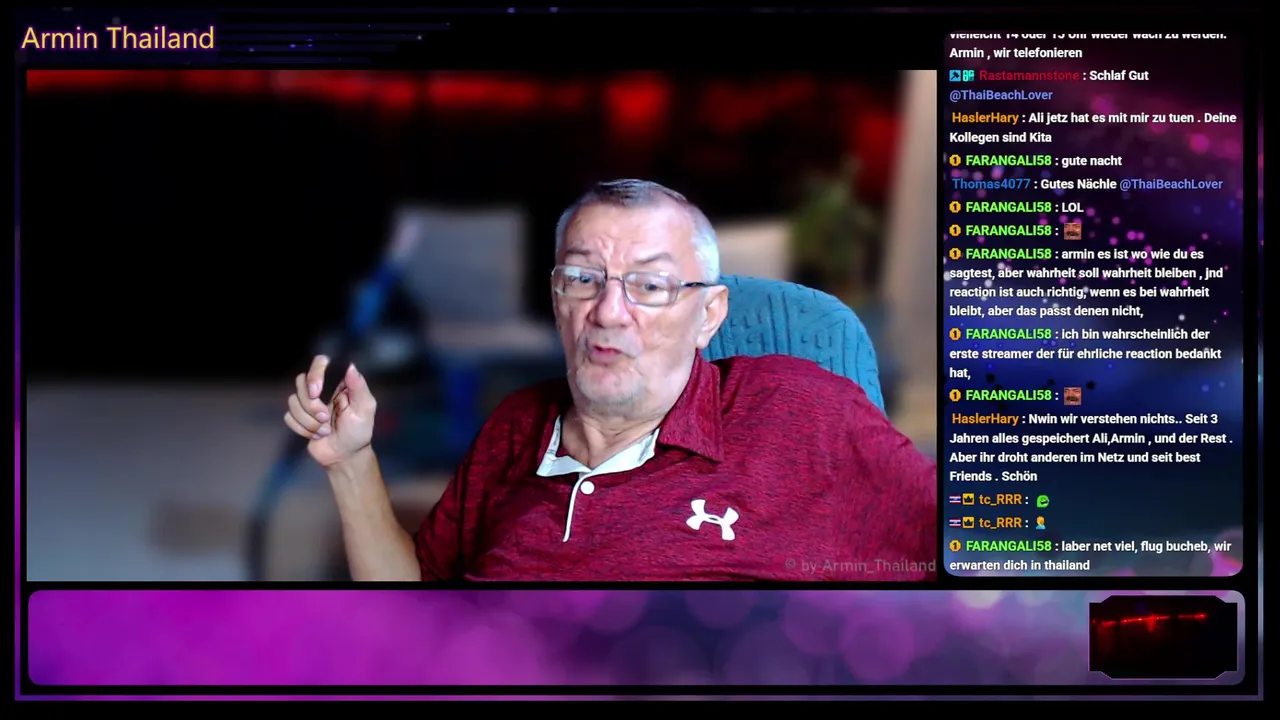Click the person emote in tc_RRR's message
This screenshot has height=720, width=1280.
pyautogui.click(x=1041, y=523)
